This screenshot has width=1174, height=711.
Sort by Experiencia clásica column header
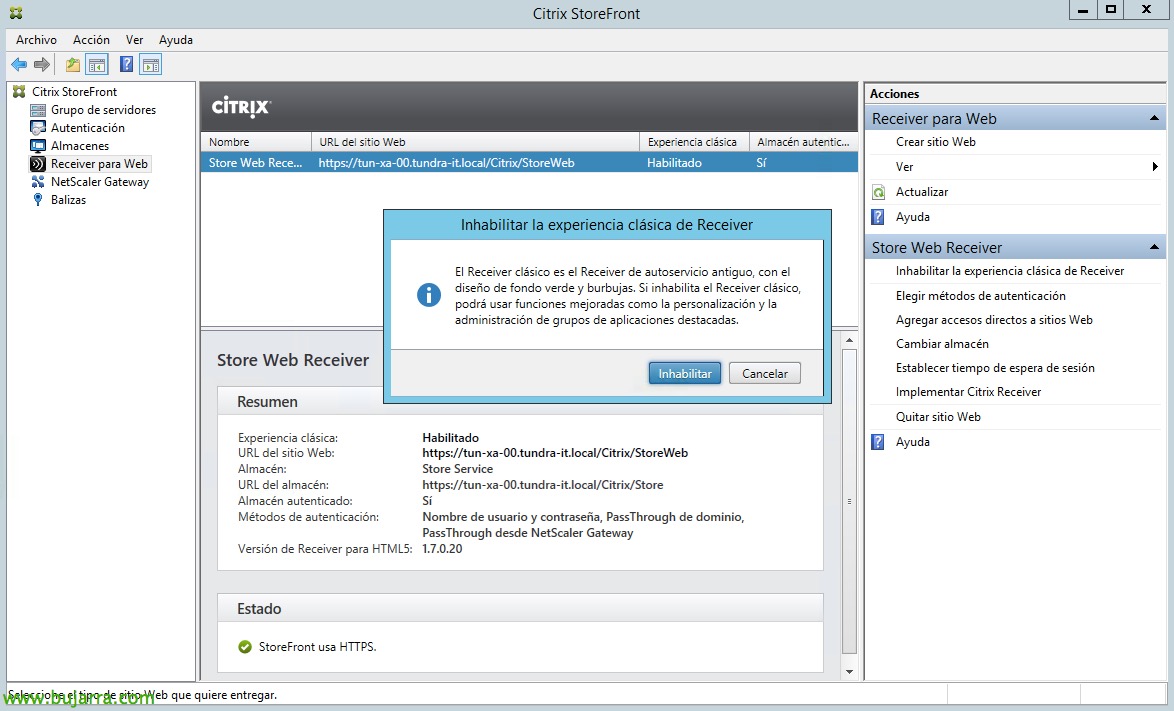694,142
